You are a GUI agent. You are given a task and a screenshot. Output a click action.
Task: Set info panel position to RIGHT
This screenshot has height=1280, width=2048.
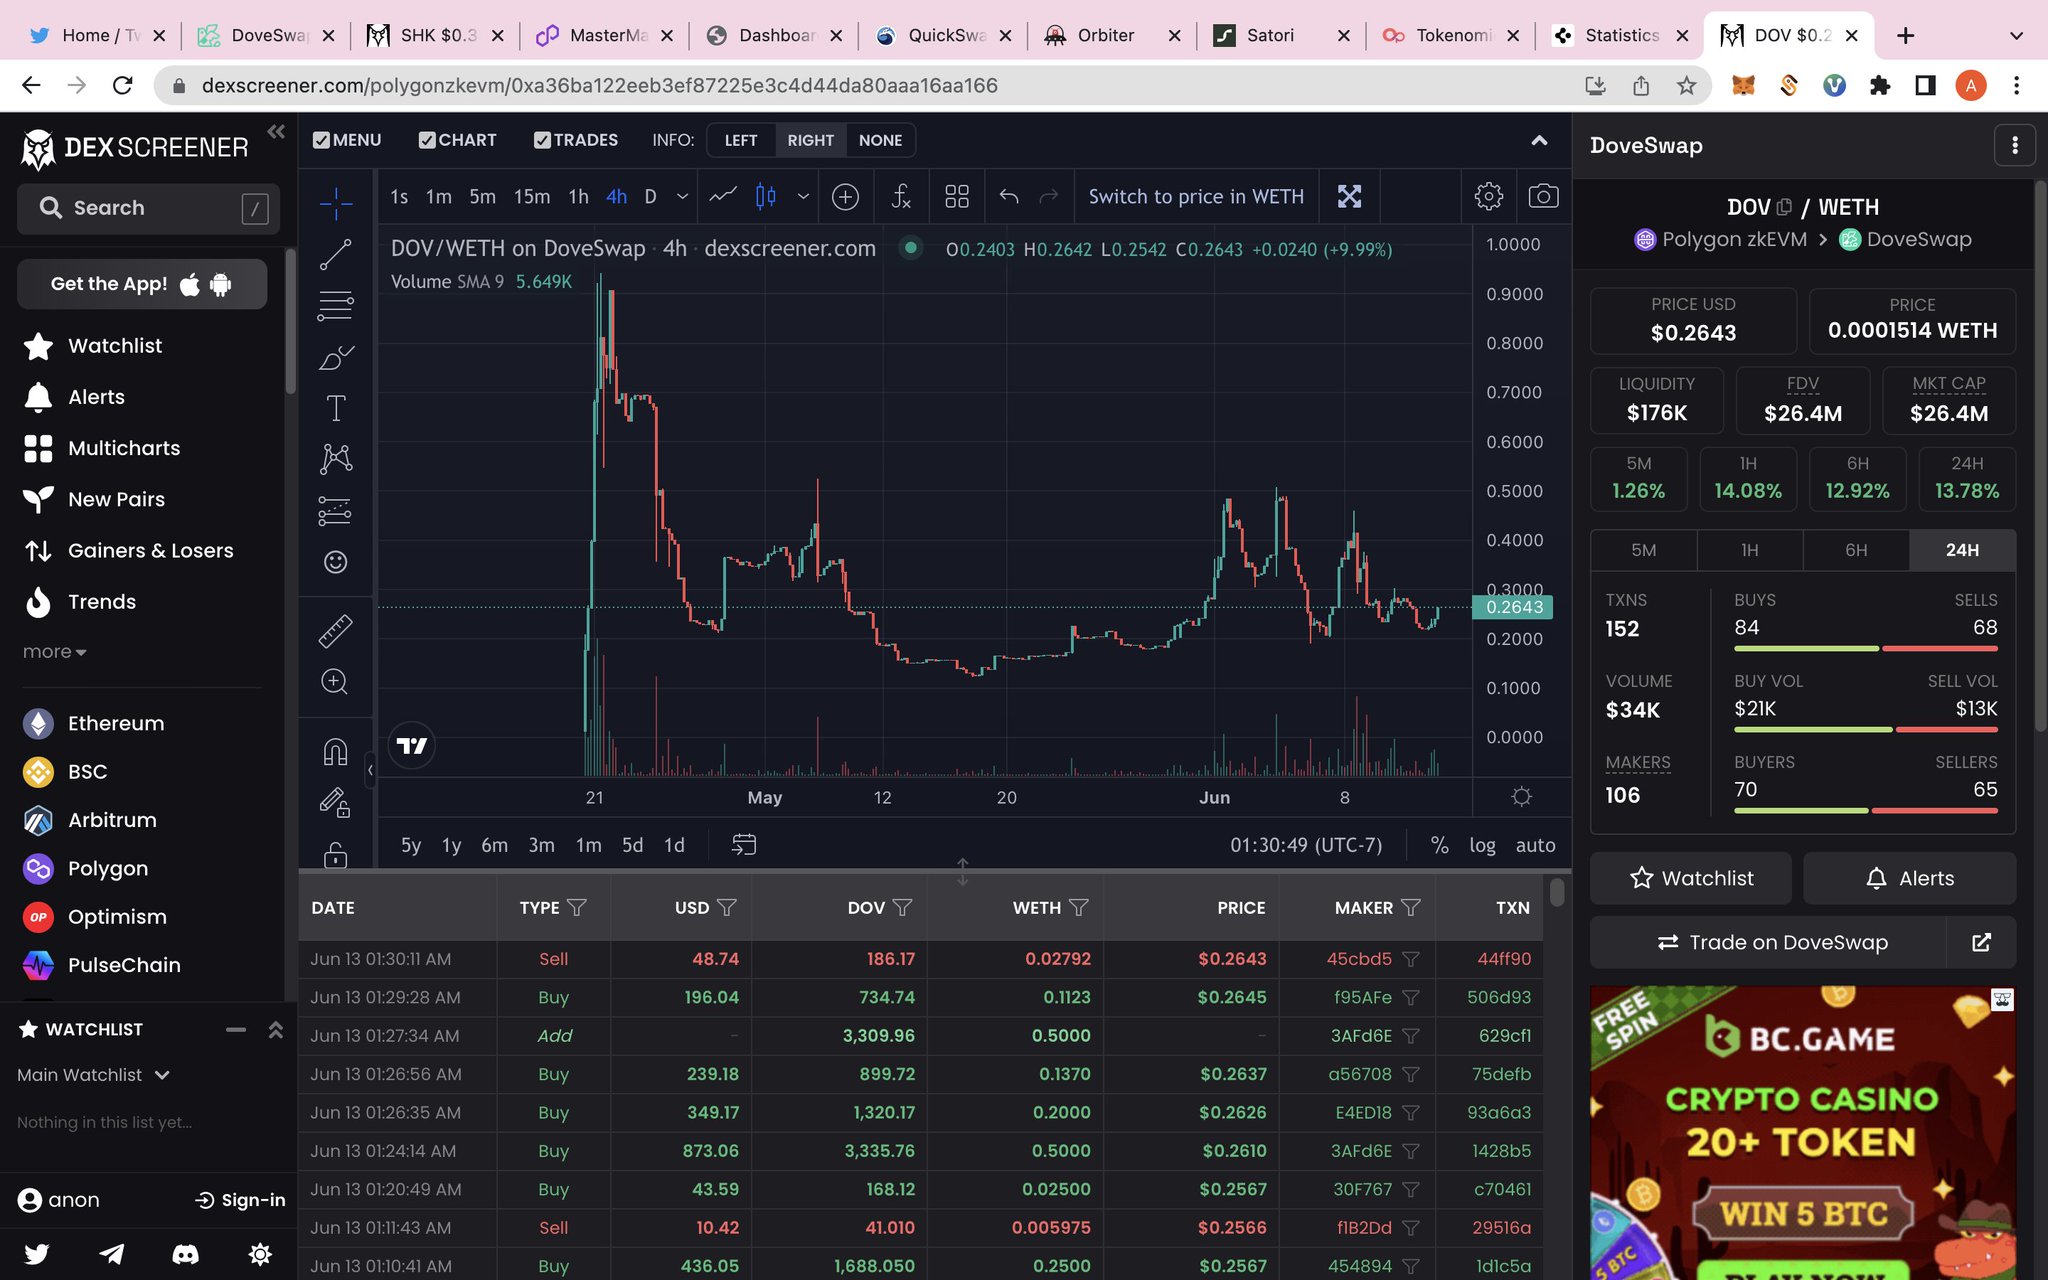(810, 140)
